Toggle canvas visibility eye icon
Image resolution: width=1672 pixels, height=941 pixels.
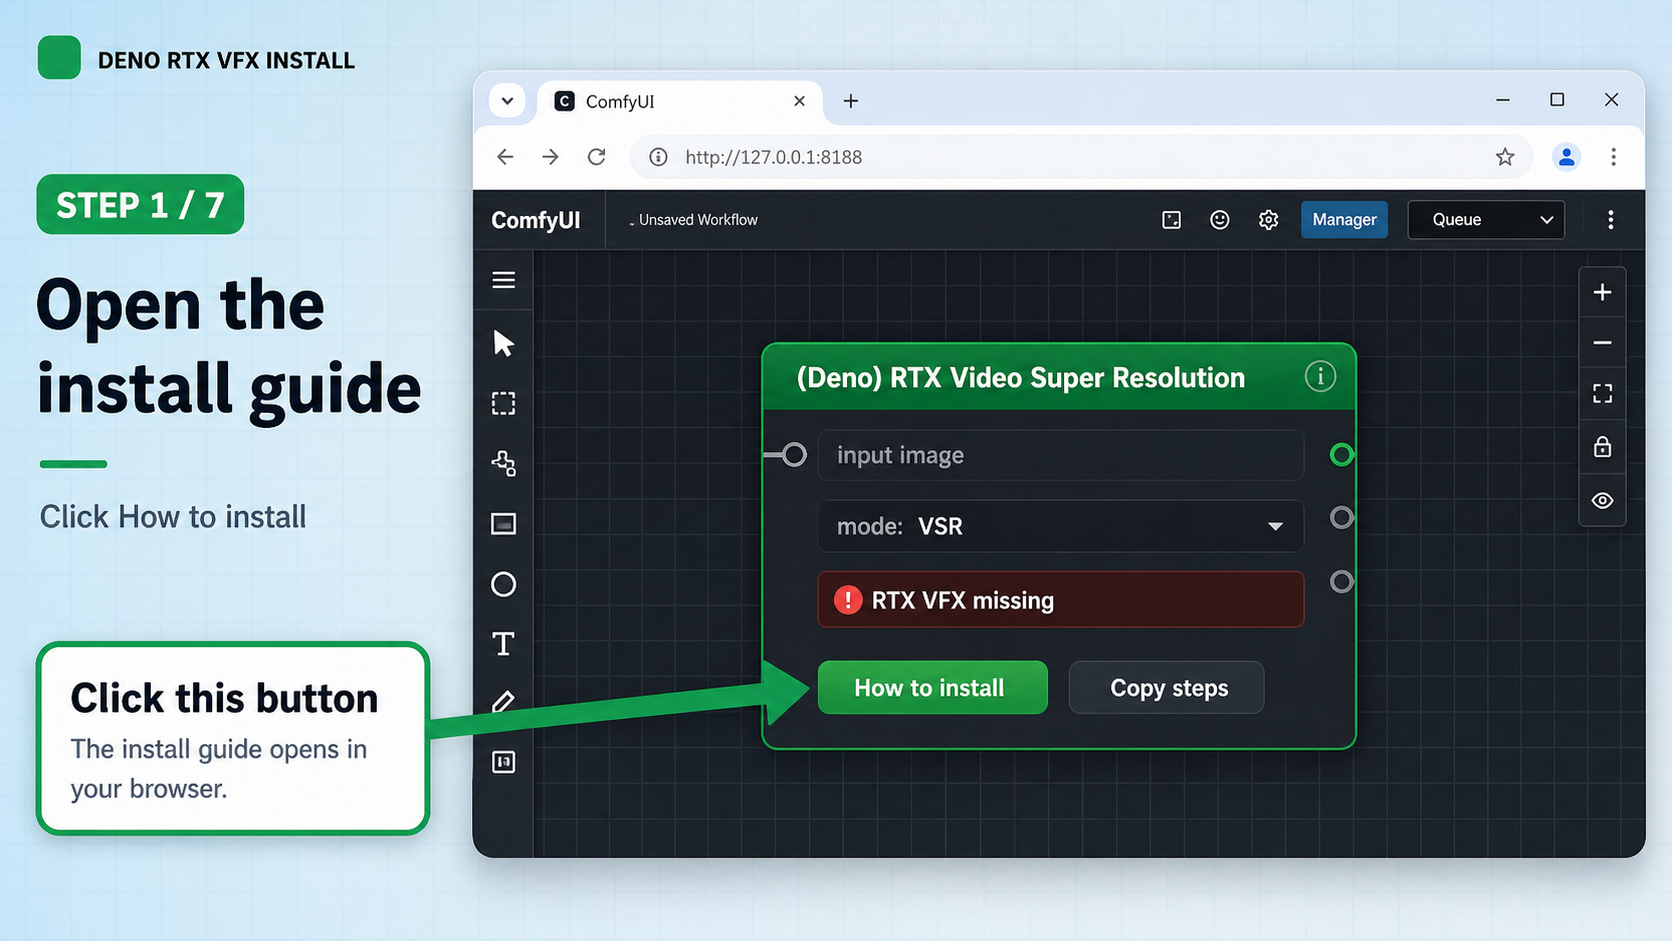point(1602,500)
